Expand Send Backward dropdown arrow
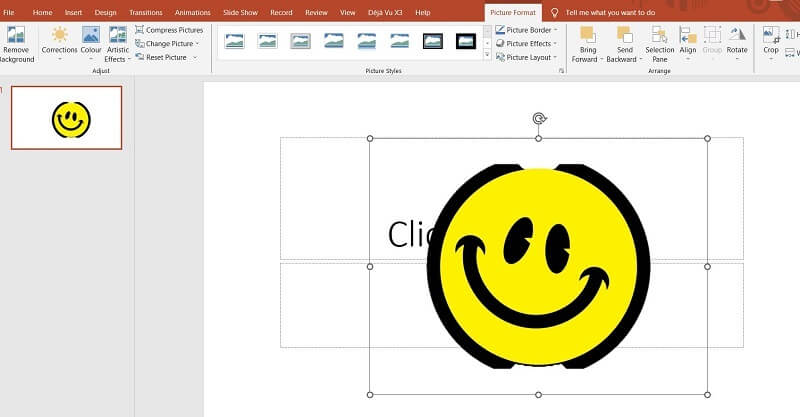 [641, 60]
